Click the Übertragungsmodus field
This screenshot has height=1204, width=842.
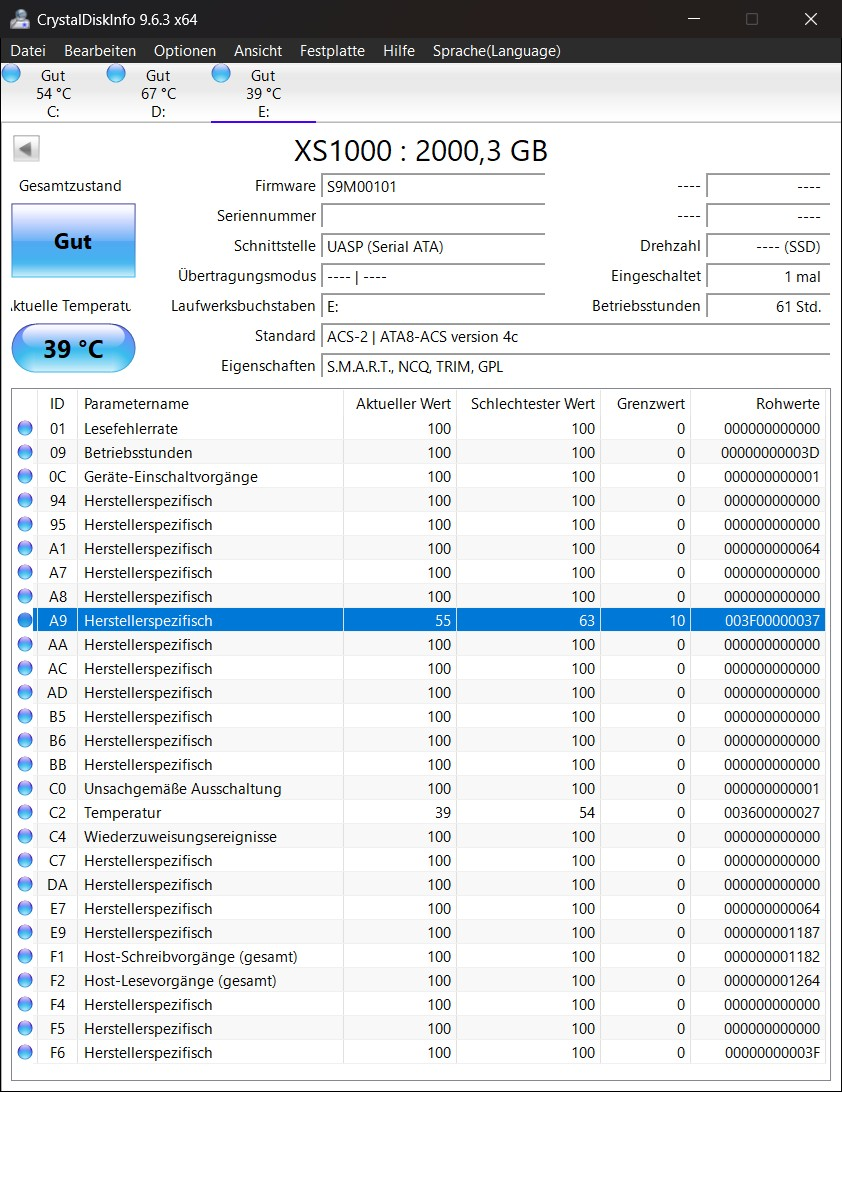tap(433, 276)
